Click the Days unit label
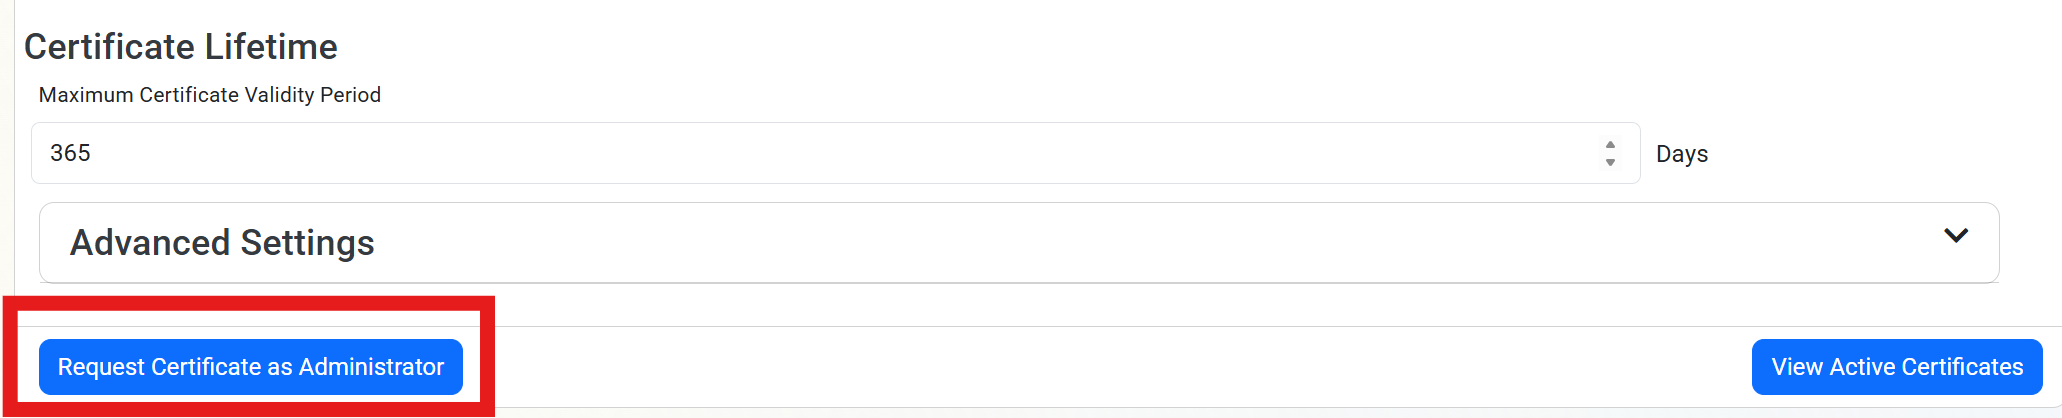The image size is (2062, 418). coord(1681,154)
